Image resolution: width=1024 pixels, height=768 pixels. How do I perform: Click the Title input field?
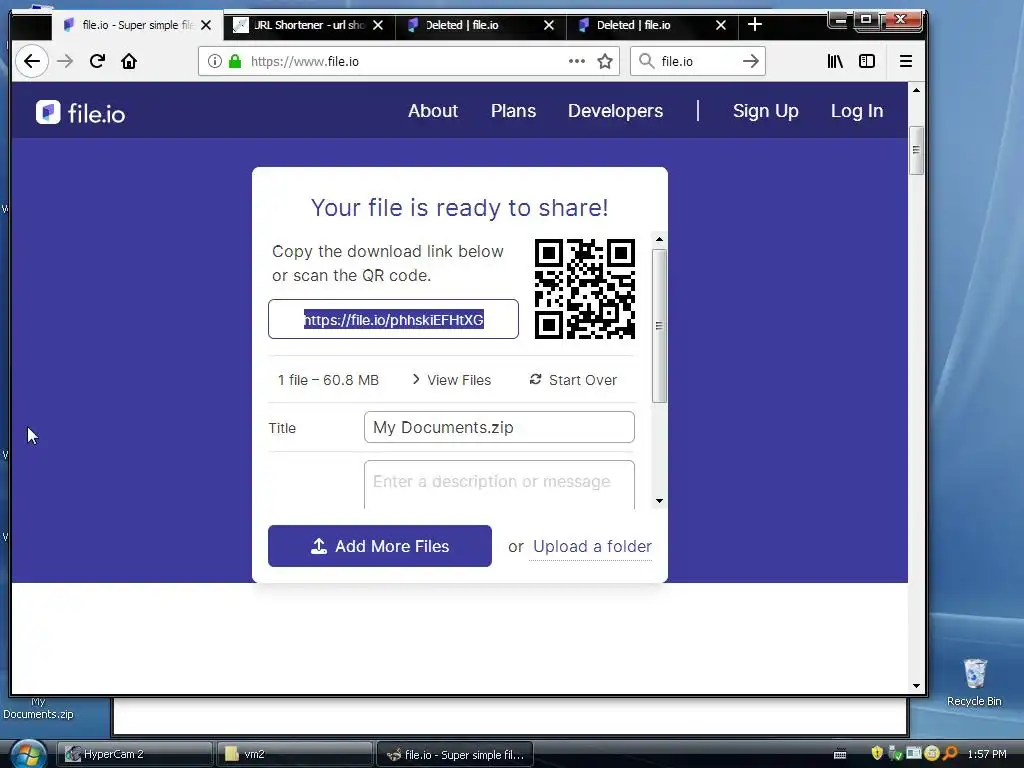(x=499, y=427)
